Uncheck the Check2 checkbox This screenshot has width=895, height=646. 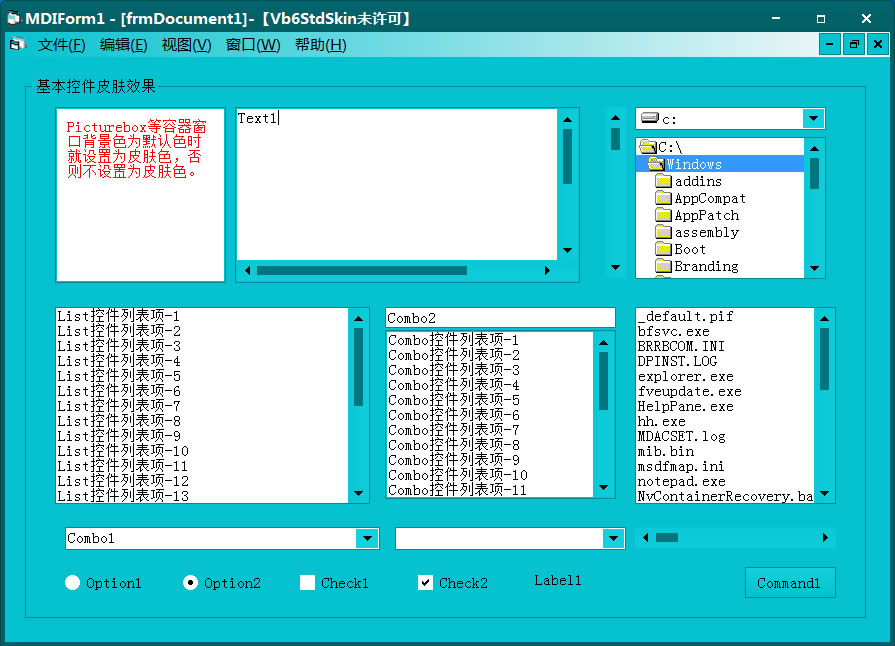tap(426, 583)
